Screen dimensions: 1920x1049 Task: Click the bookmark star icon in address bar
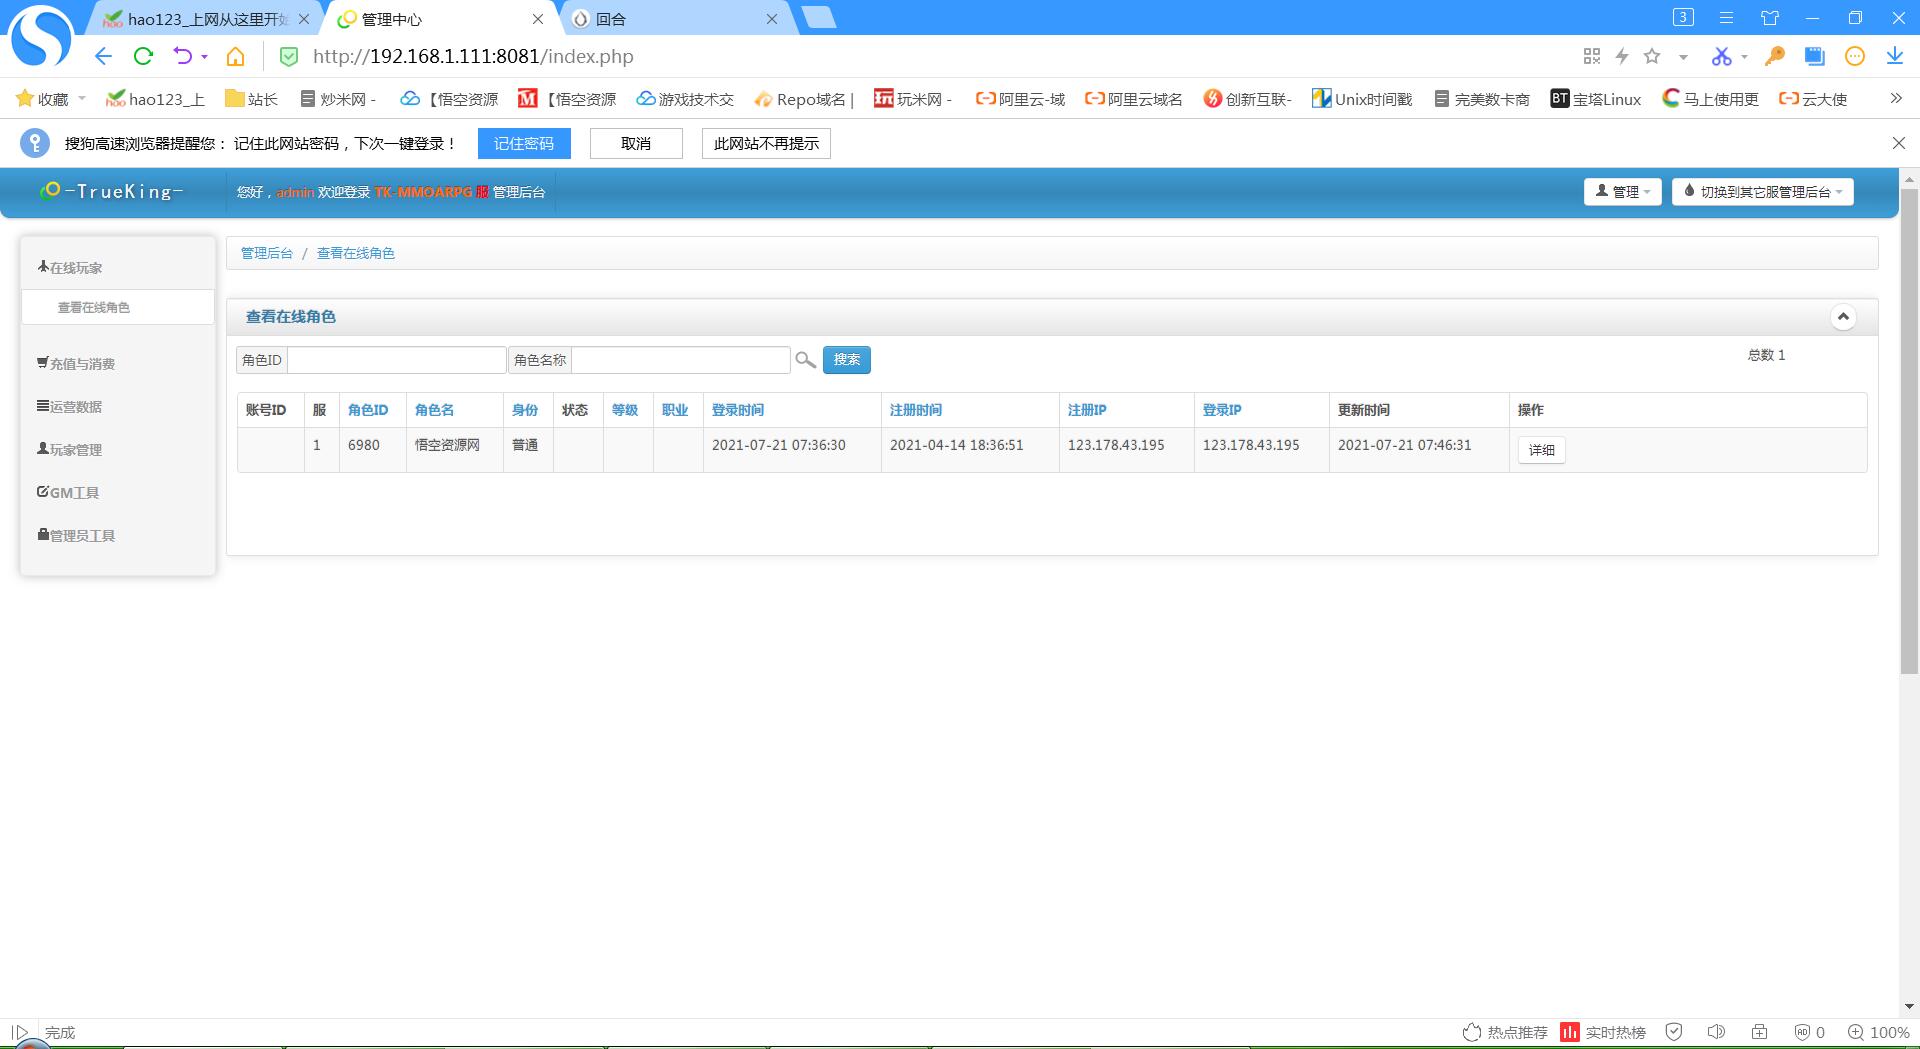point(1652,56)
